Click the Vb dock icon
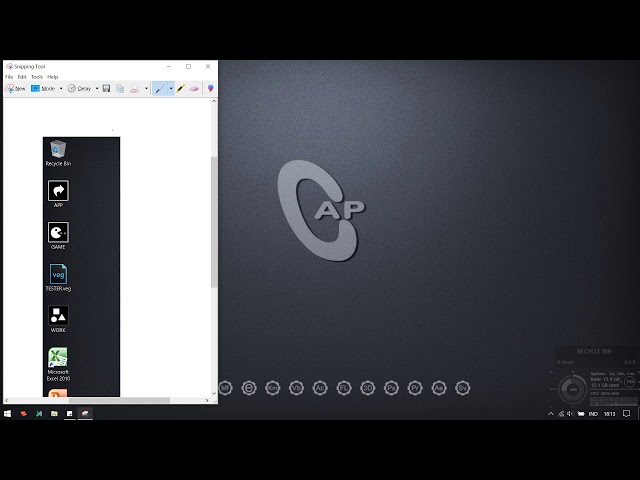The width and height of the screenshot is (640, 480). [296, 388]
